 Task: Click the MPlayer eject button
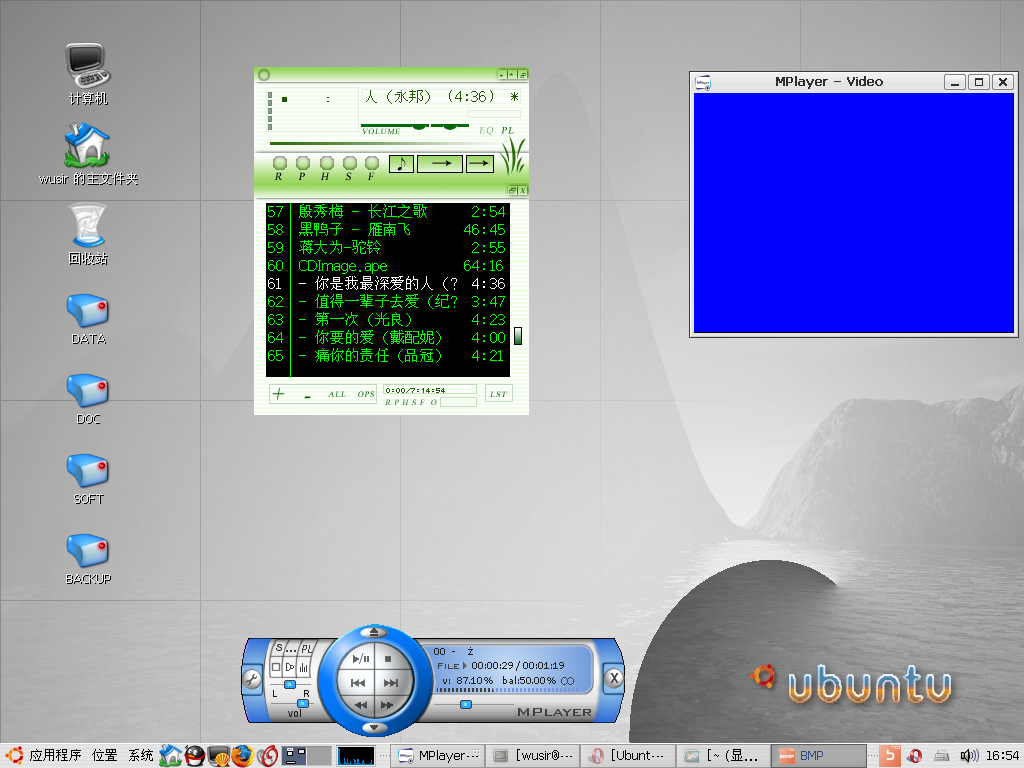374,632
